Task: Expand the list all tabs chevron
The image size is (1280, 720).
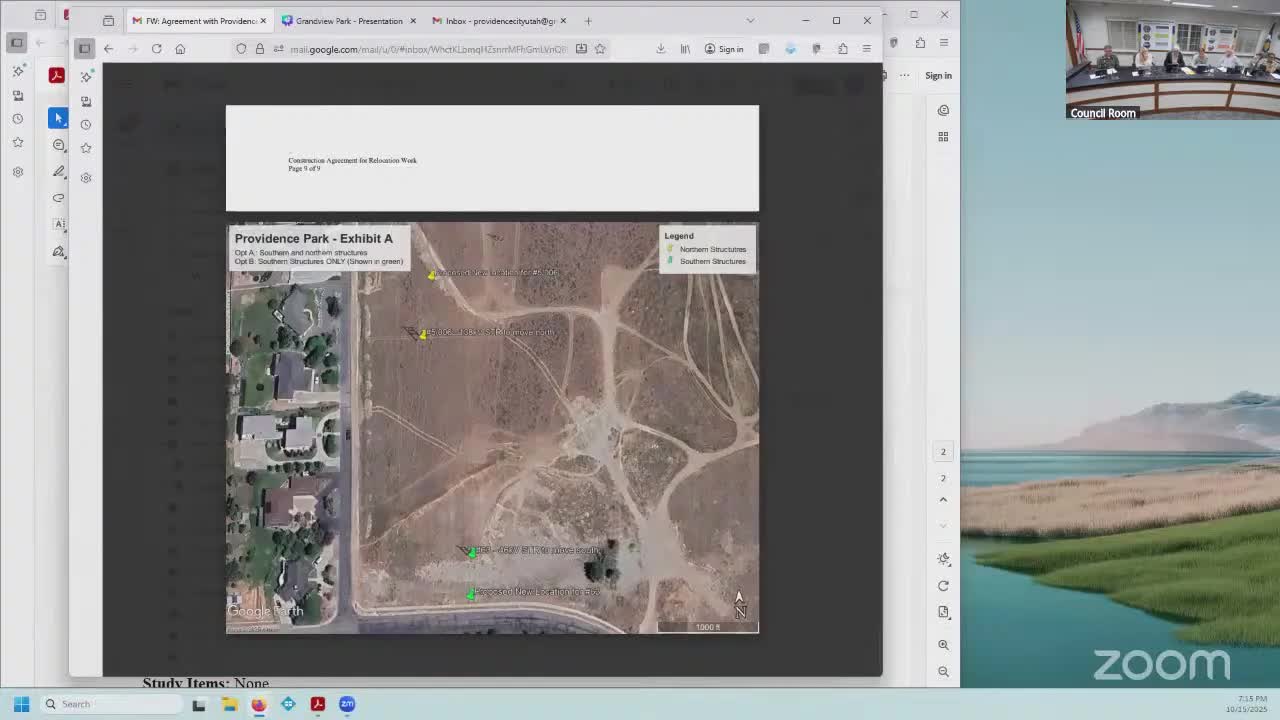Action: pos(750,21)
